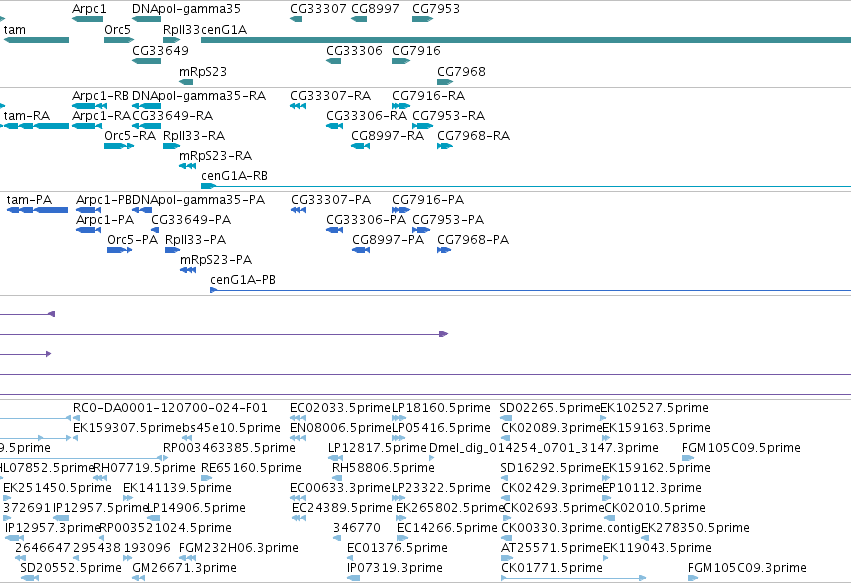Click the CG7968 gene label
Screen dimensions: 851x583
point(461,72)
